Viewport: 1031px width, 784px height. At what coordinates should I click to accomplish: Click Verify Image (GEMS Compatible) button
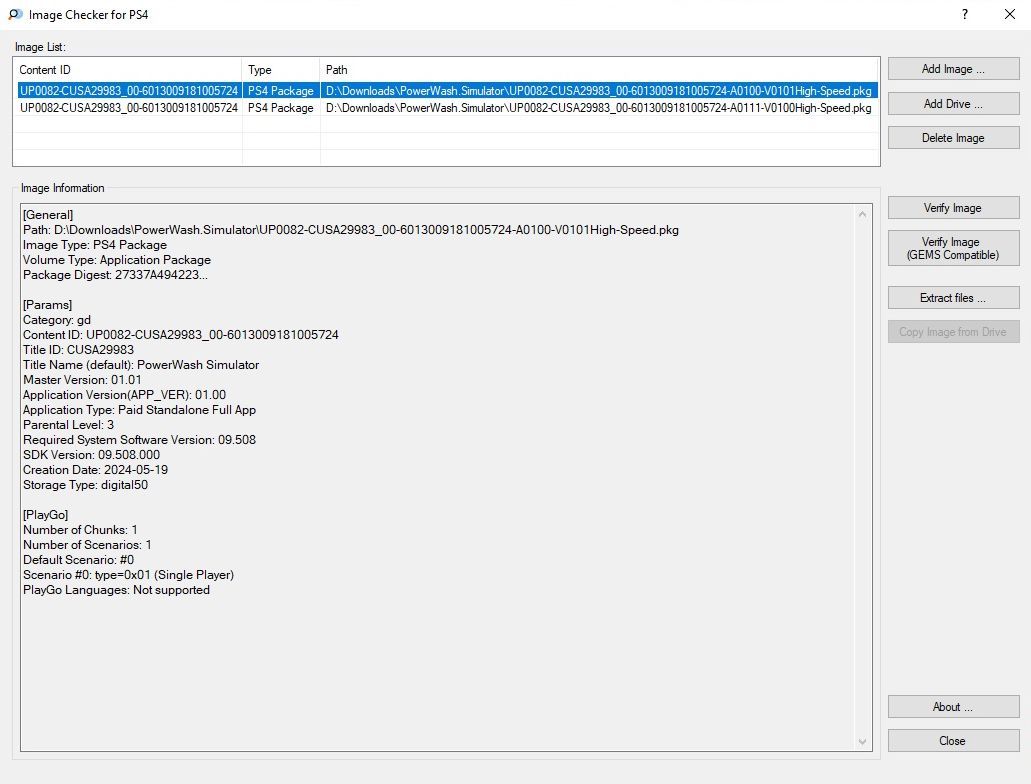(953, 249)
